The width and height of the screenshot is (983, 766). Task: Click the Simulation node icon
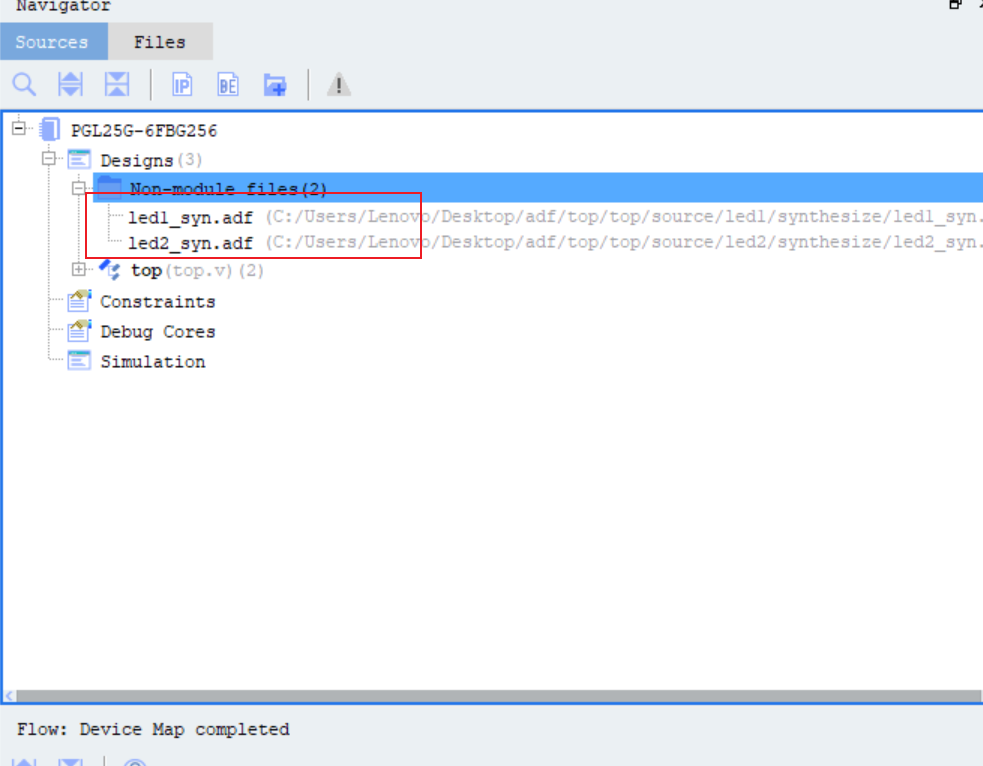80,361
